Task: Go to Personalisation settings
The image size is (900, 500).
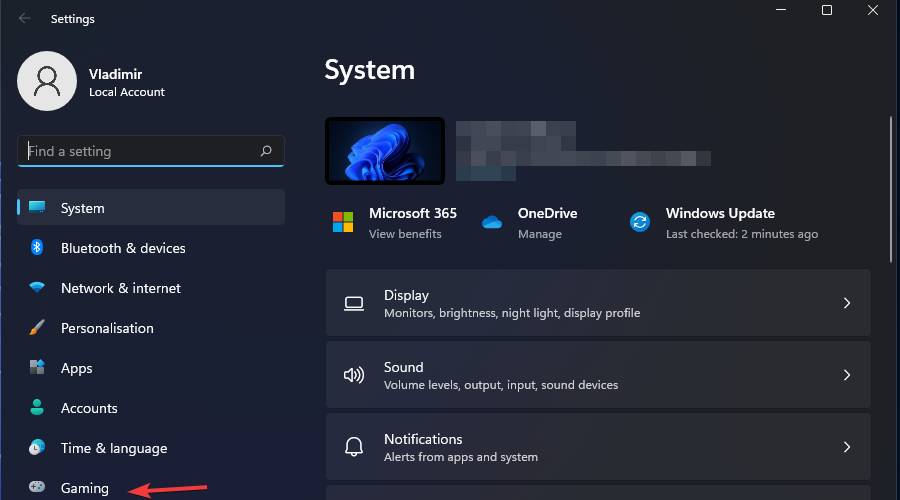Action: pos(151,328)
